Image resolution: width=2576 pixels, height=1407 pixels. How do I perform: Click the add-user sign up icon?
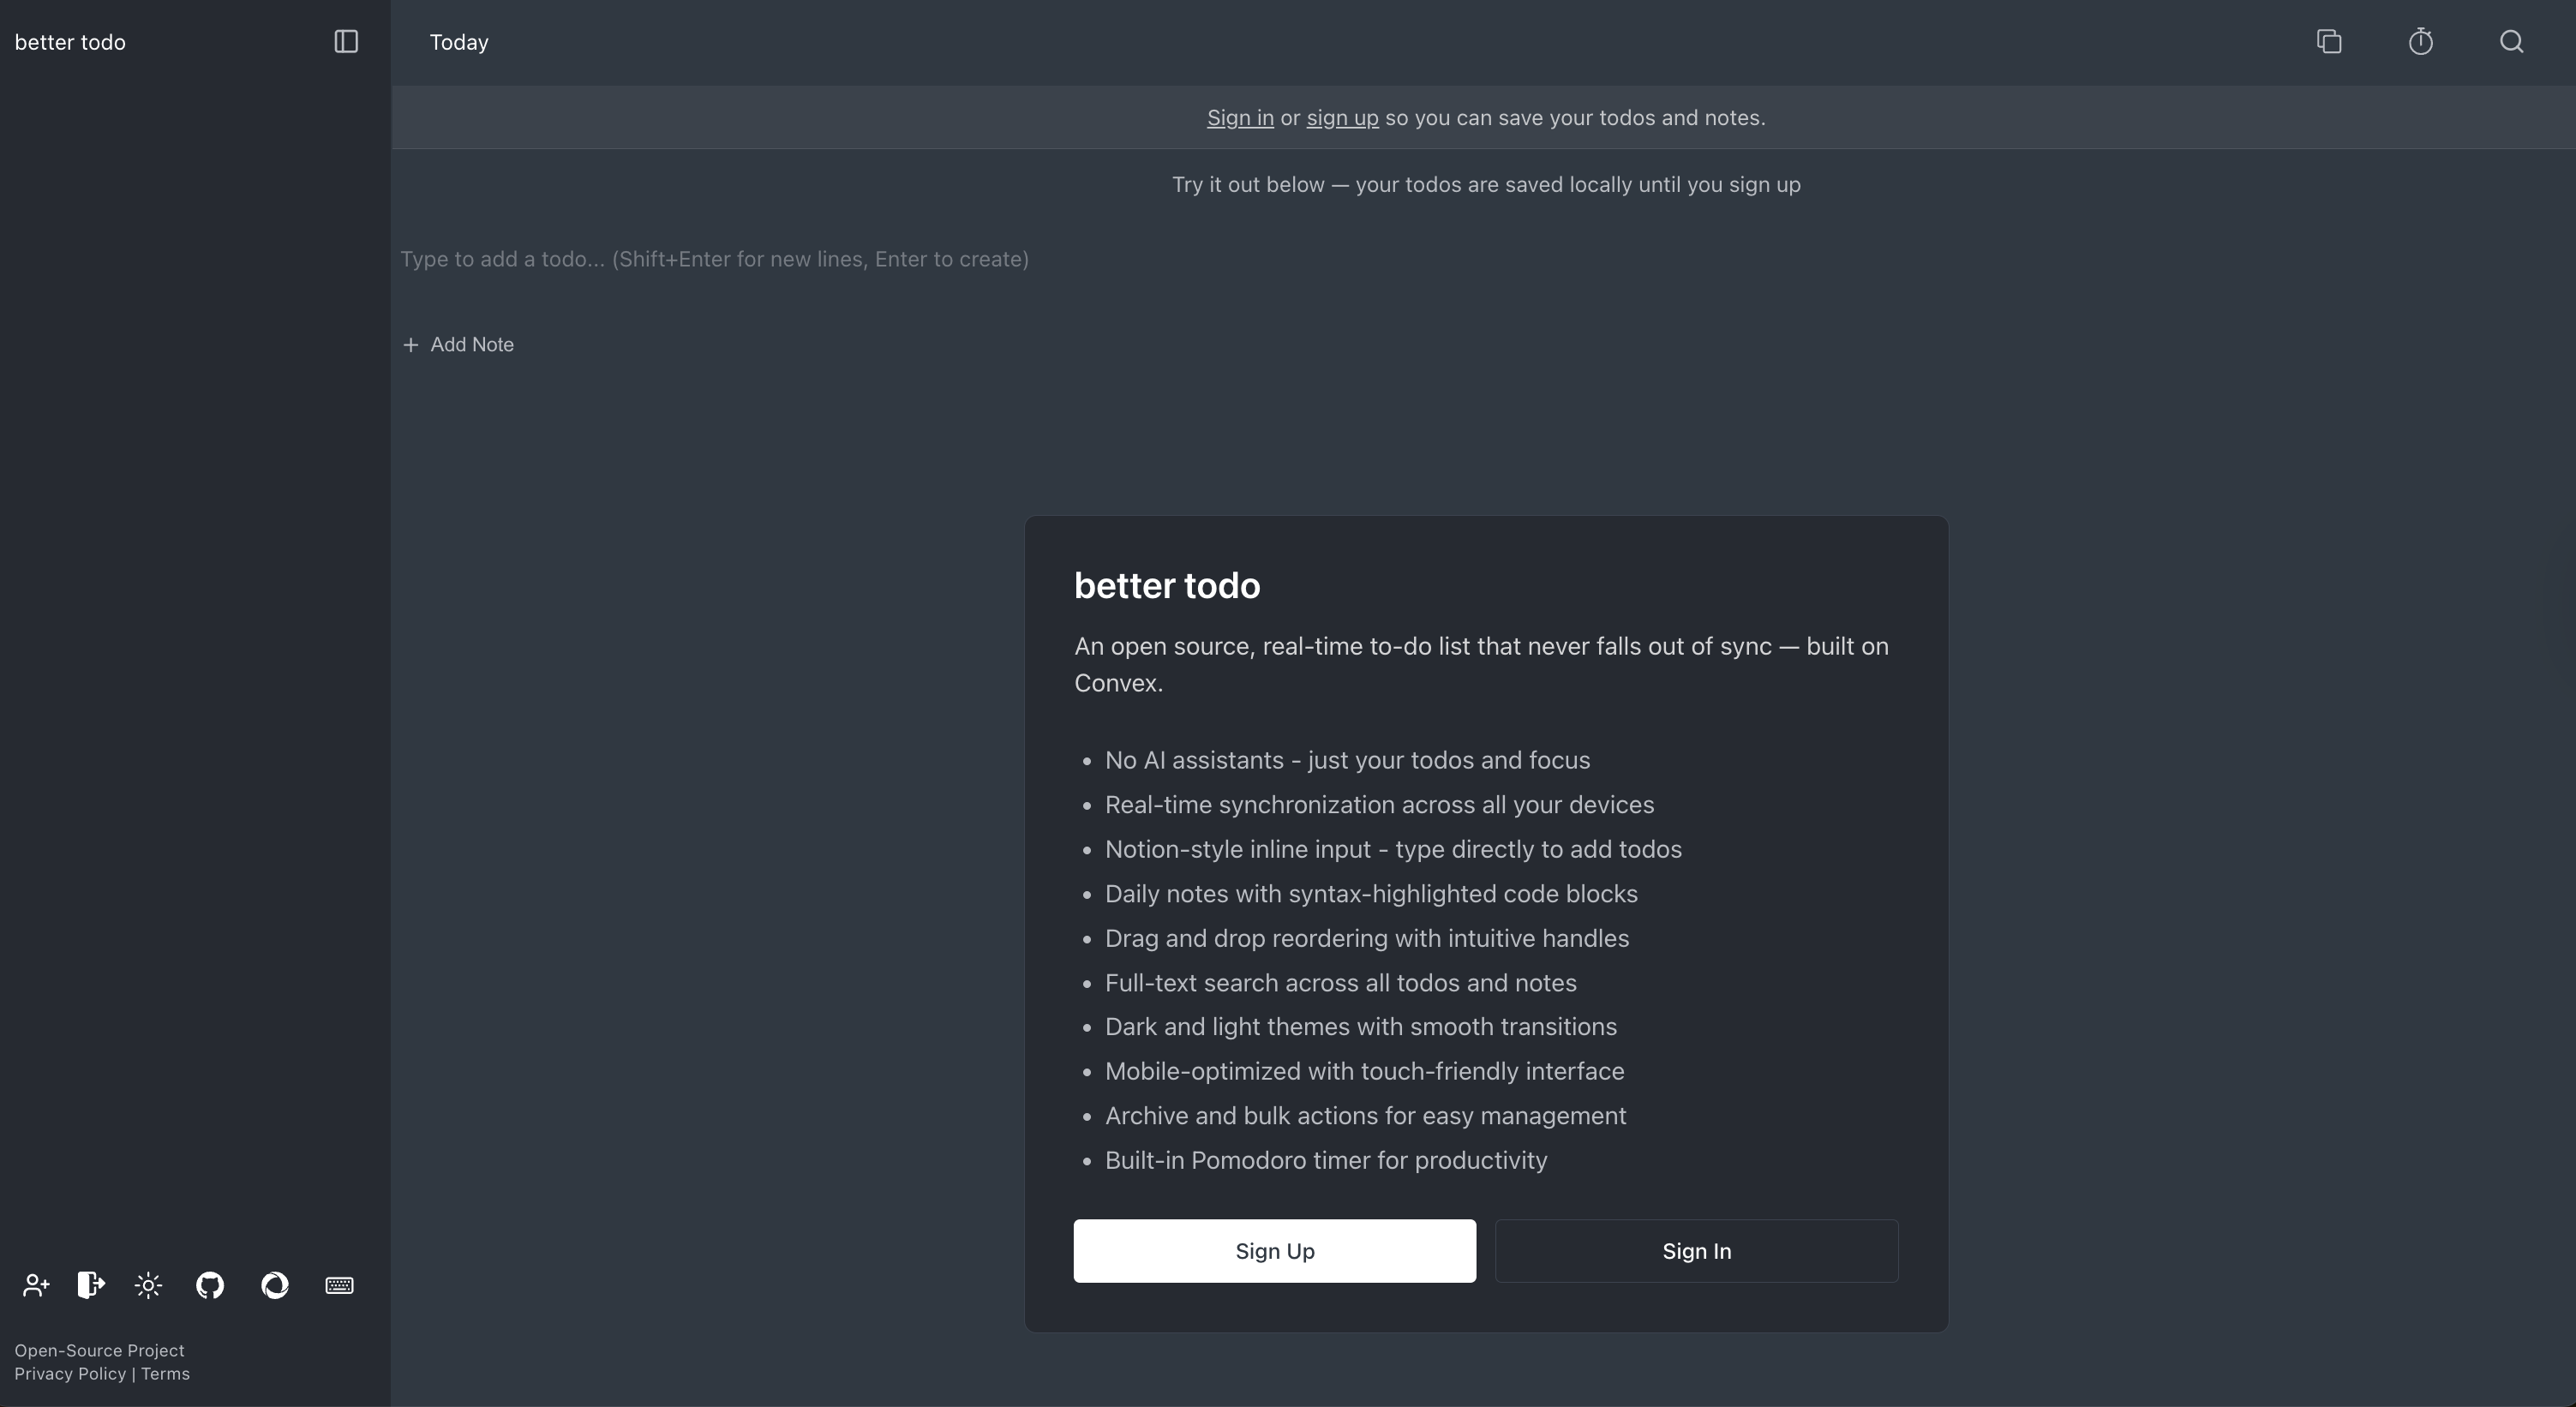(x=36, y=1285)
